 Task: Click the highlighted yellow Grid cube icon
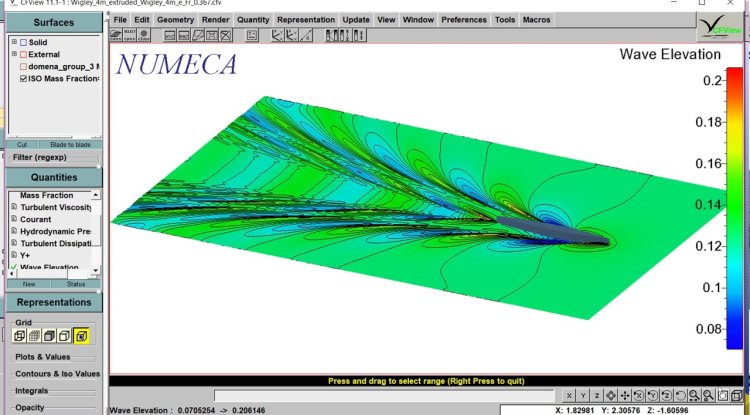81,336
